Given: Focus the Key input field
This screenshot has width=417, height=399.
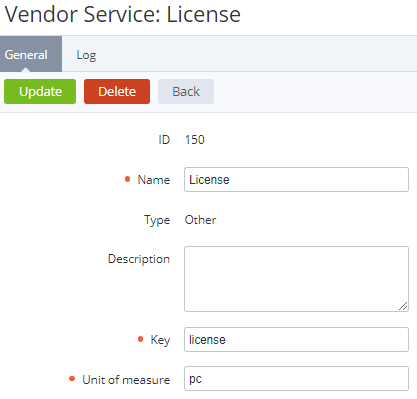Looking at the screenshot, I should [296, 340].
